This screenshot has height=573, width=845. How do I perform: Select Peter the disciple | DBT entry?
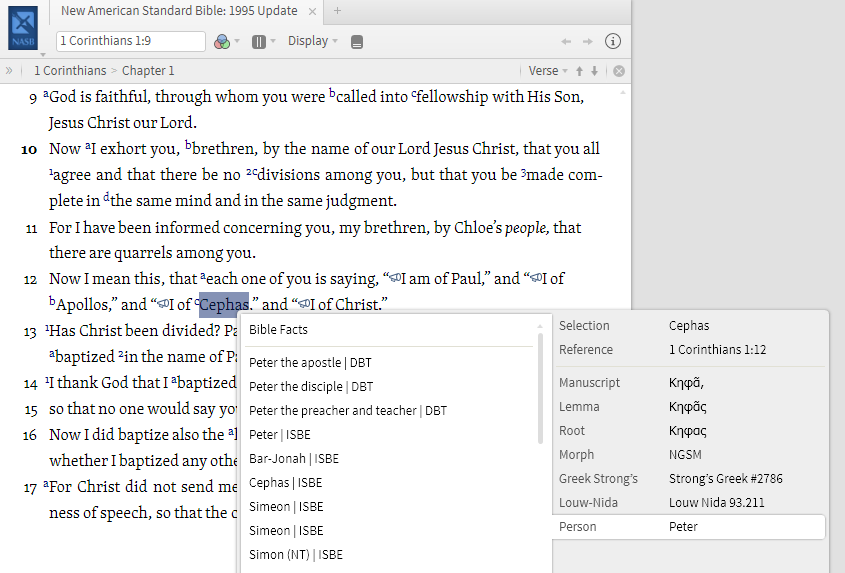point(311,386)
